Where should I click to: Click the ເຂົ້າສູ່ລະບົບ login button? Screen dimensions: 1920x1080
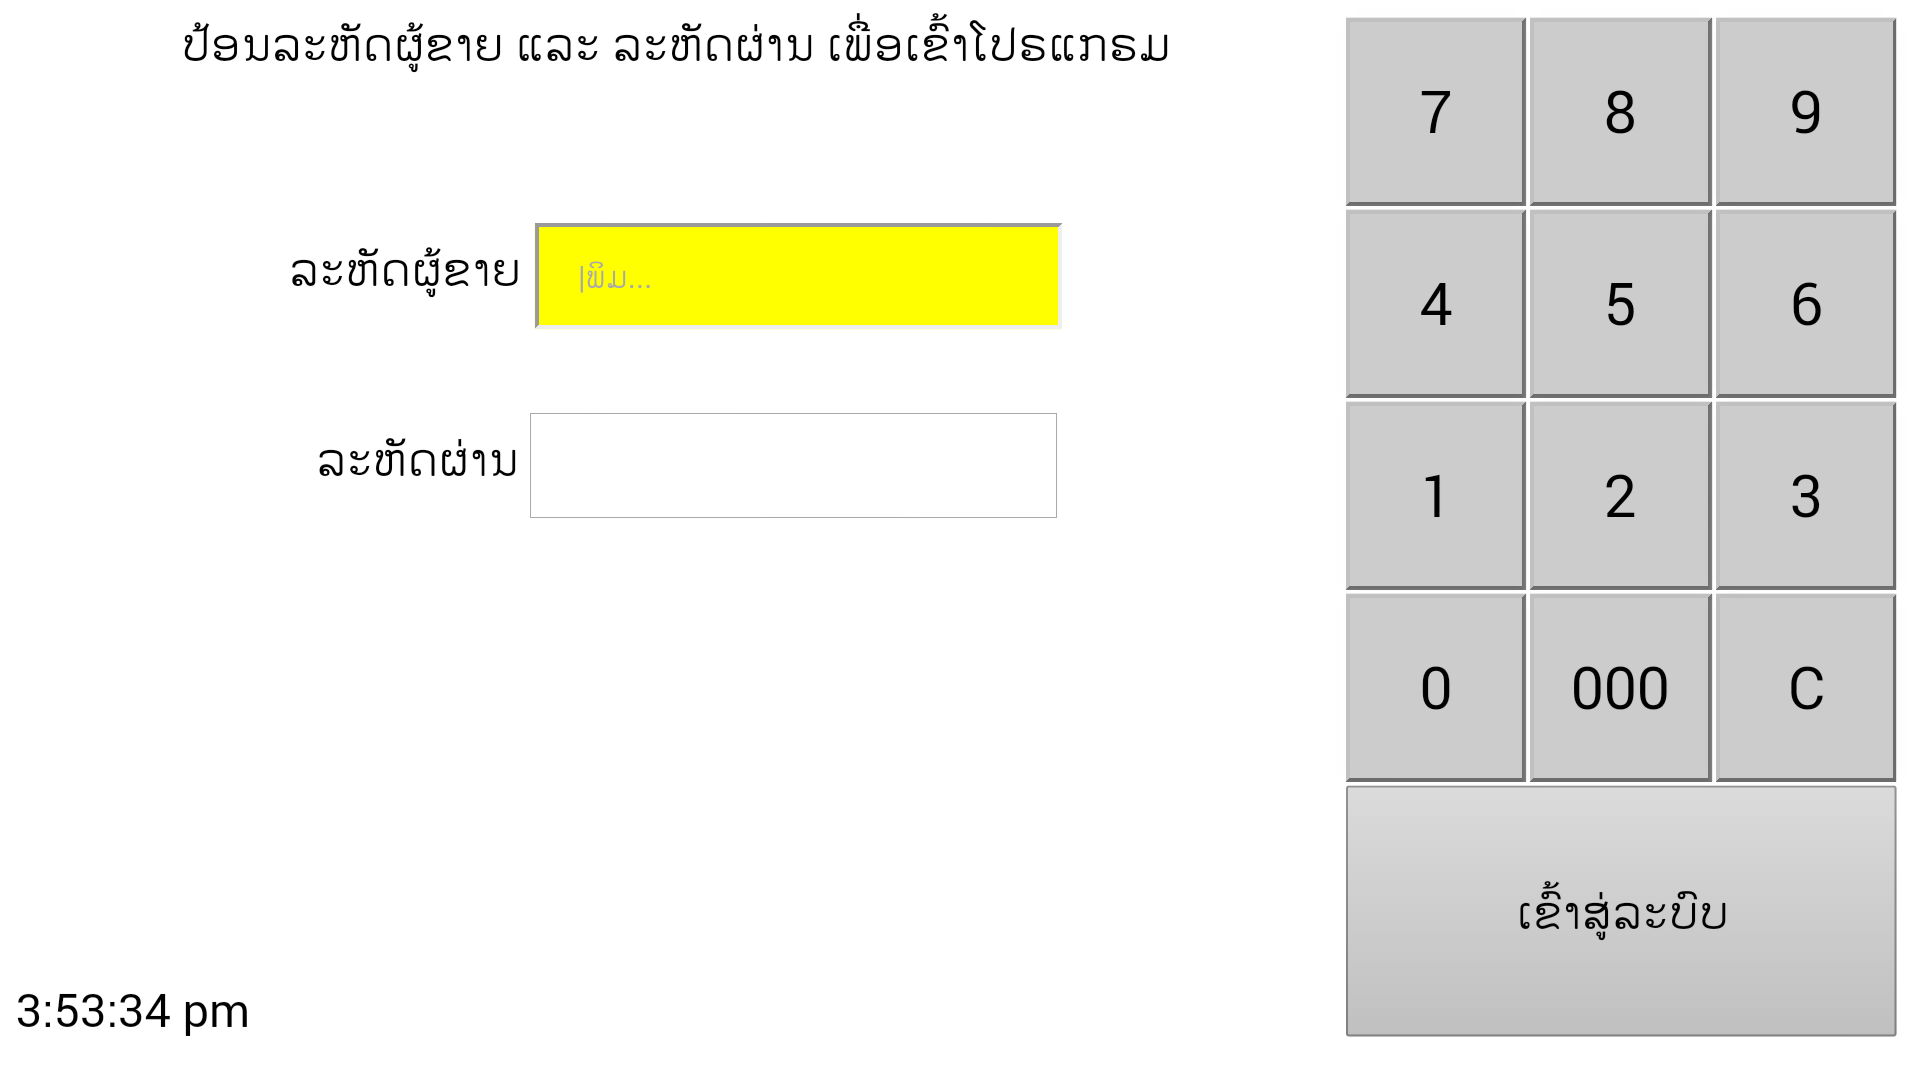tap(1620, 911)
